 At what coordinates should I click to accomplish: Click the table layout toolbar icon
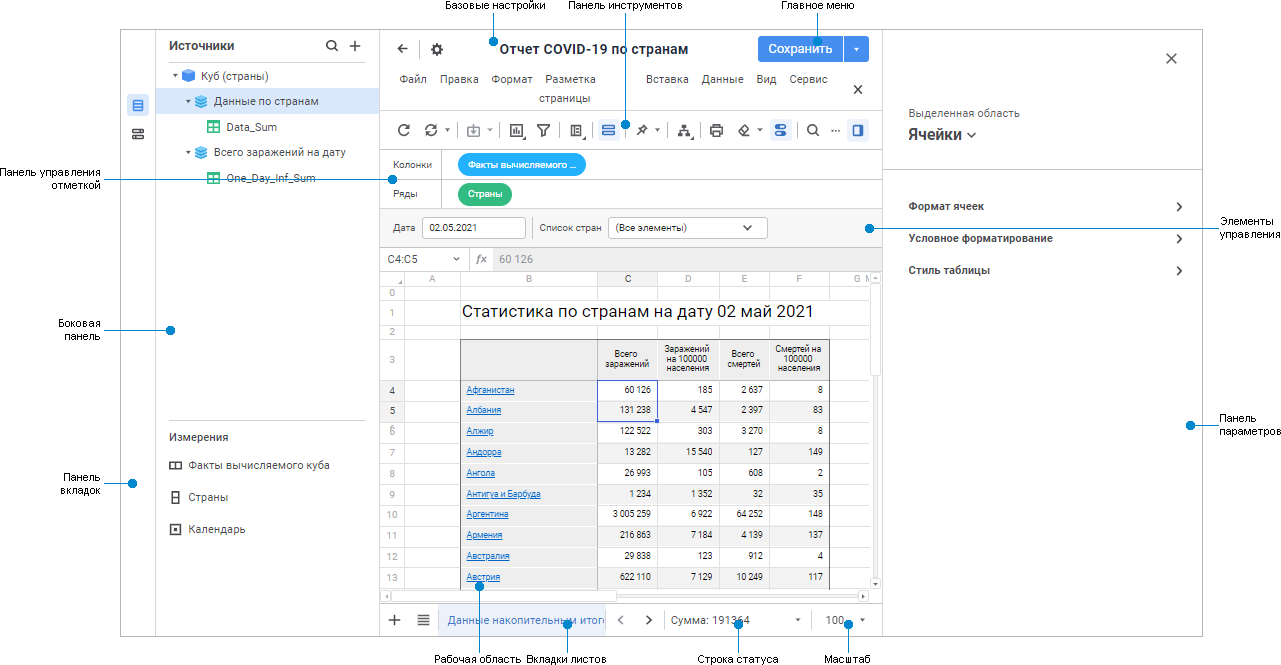pos(576,130)
